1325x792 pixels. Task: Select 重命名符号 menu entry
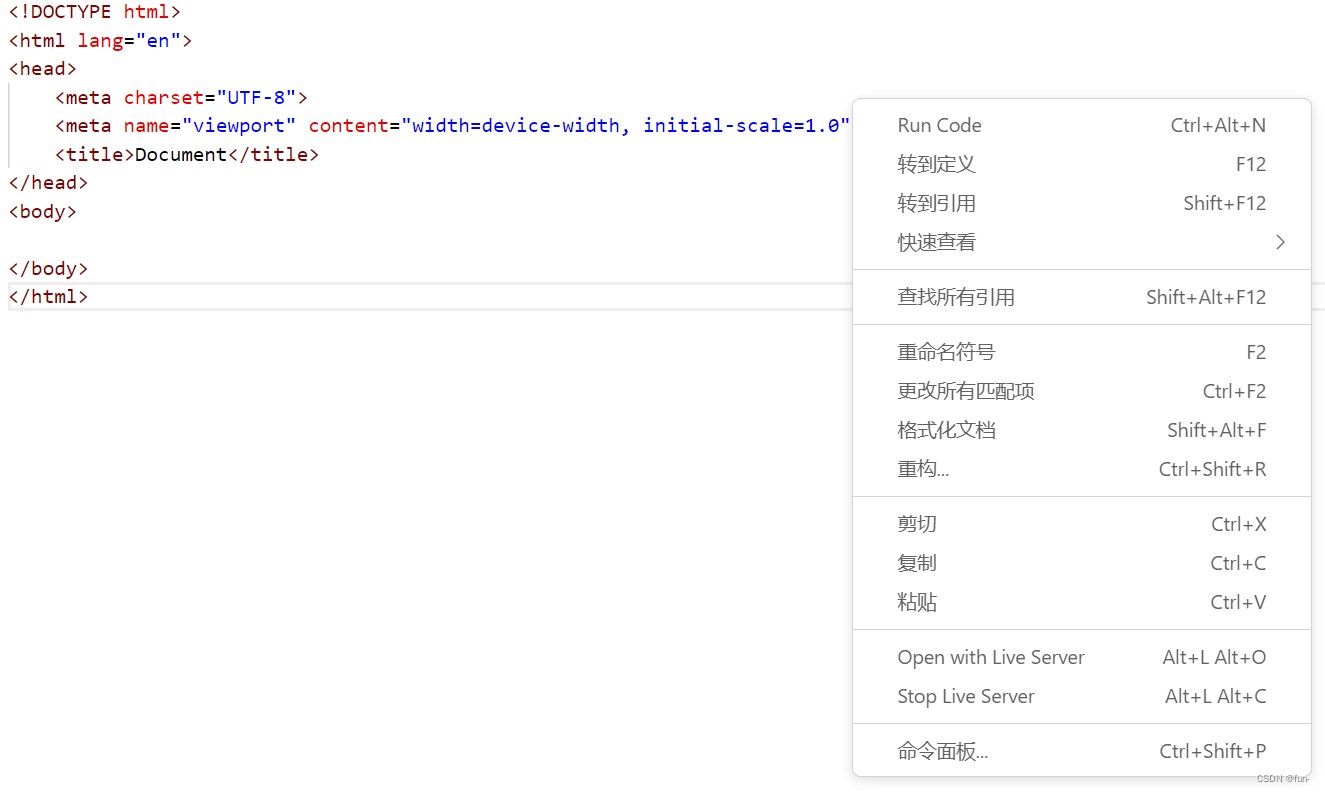[x=1081, y=352]
